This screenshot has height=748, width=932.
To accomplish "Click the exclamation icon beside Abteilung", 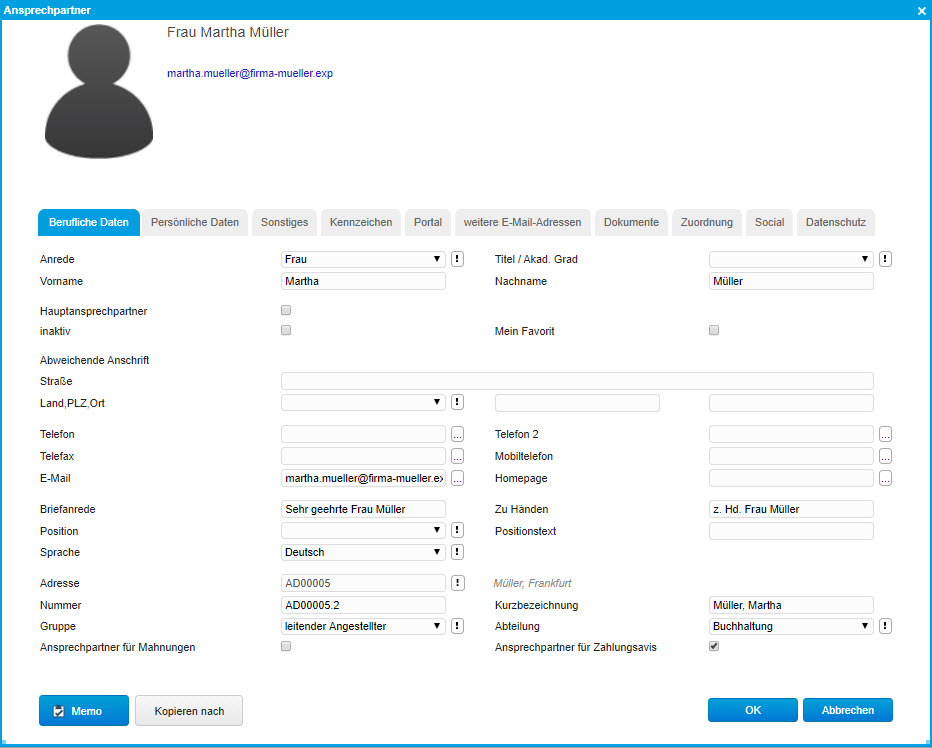I will coord(885,625).
